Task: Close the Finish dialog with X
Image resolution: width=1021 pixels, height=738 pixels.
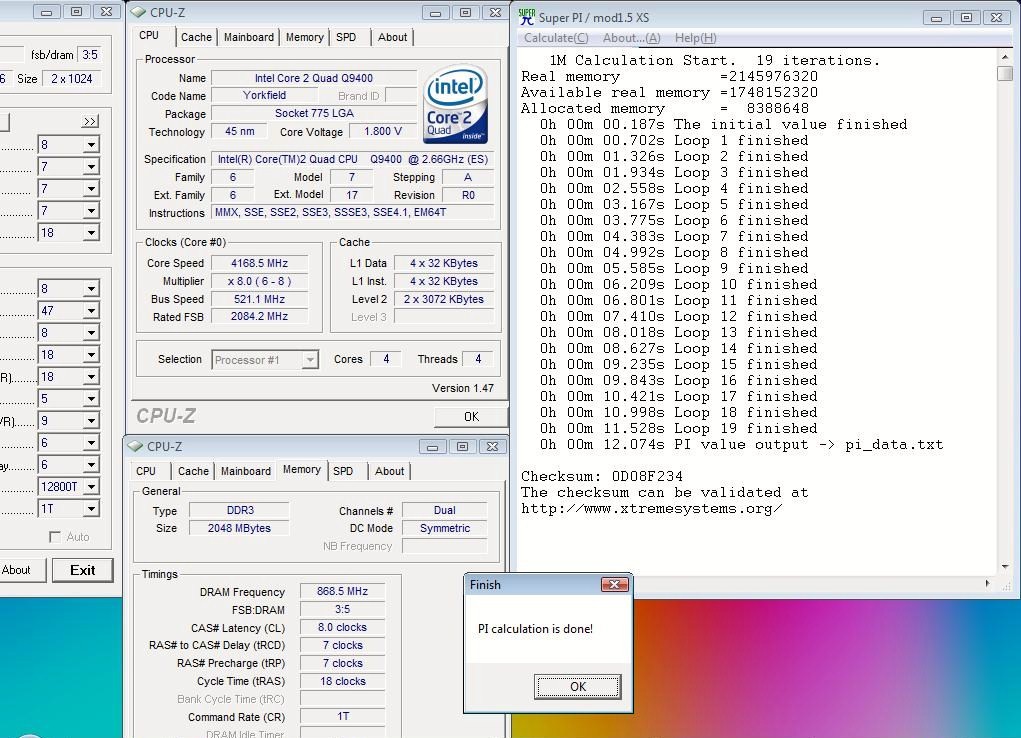Action: click(x=615, y=584)
